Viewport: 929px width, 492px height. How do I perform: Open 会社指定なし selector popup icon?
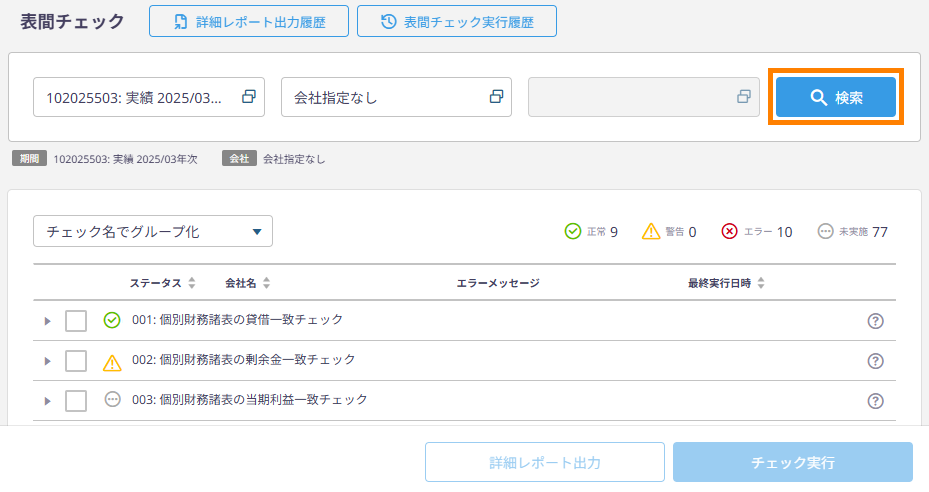(x=496, y=97)
